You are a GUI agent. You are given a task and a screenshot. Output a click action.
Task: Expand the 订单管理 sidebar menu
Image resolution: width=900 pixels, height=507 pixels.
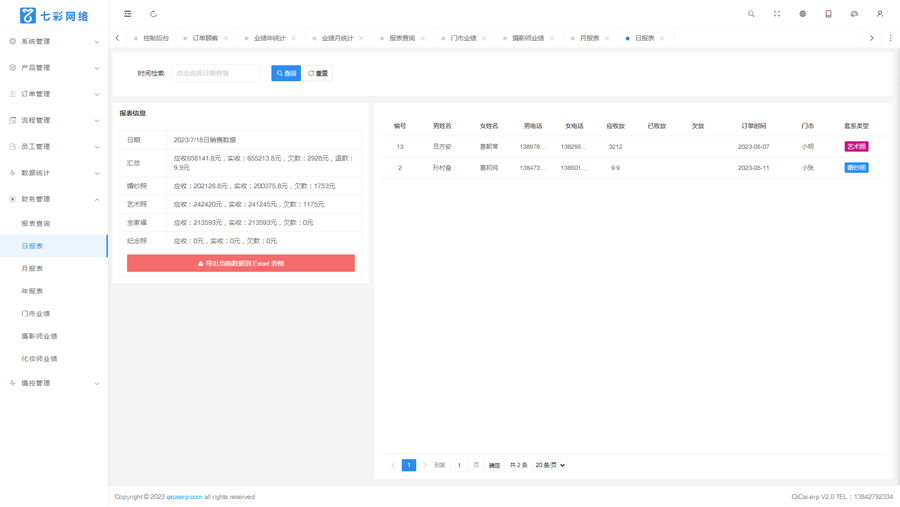[x=54, y=94]
